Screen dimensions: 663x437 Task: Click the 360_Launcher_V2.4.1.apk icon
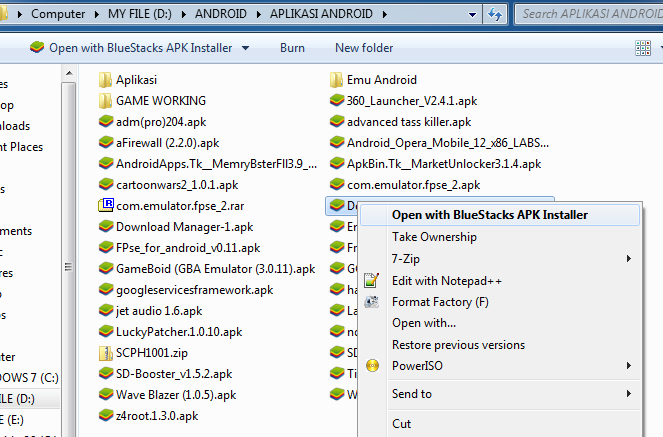coord(337,101)
